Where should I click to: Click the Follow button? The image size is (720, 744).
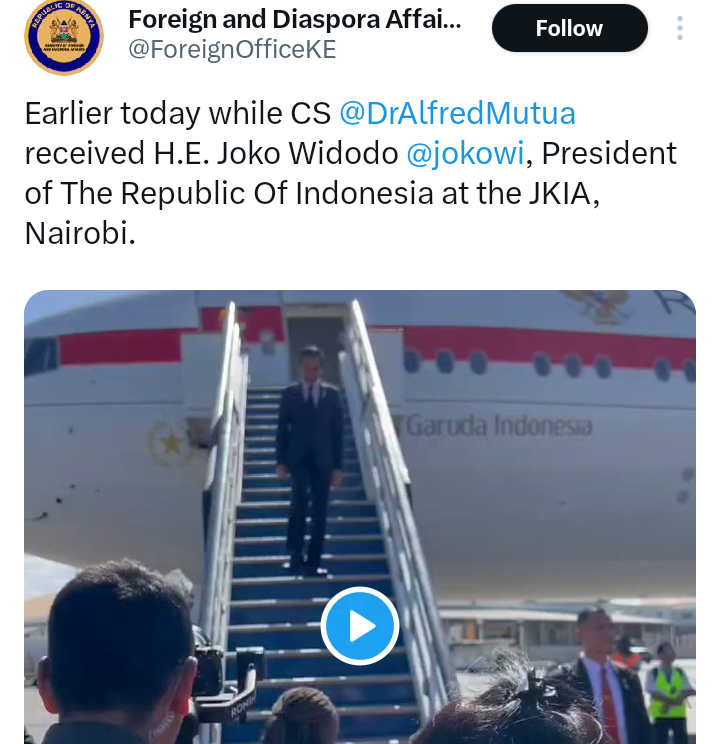point(570,28)
